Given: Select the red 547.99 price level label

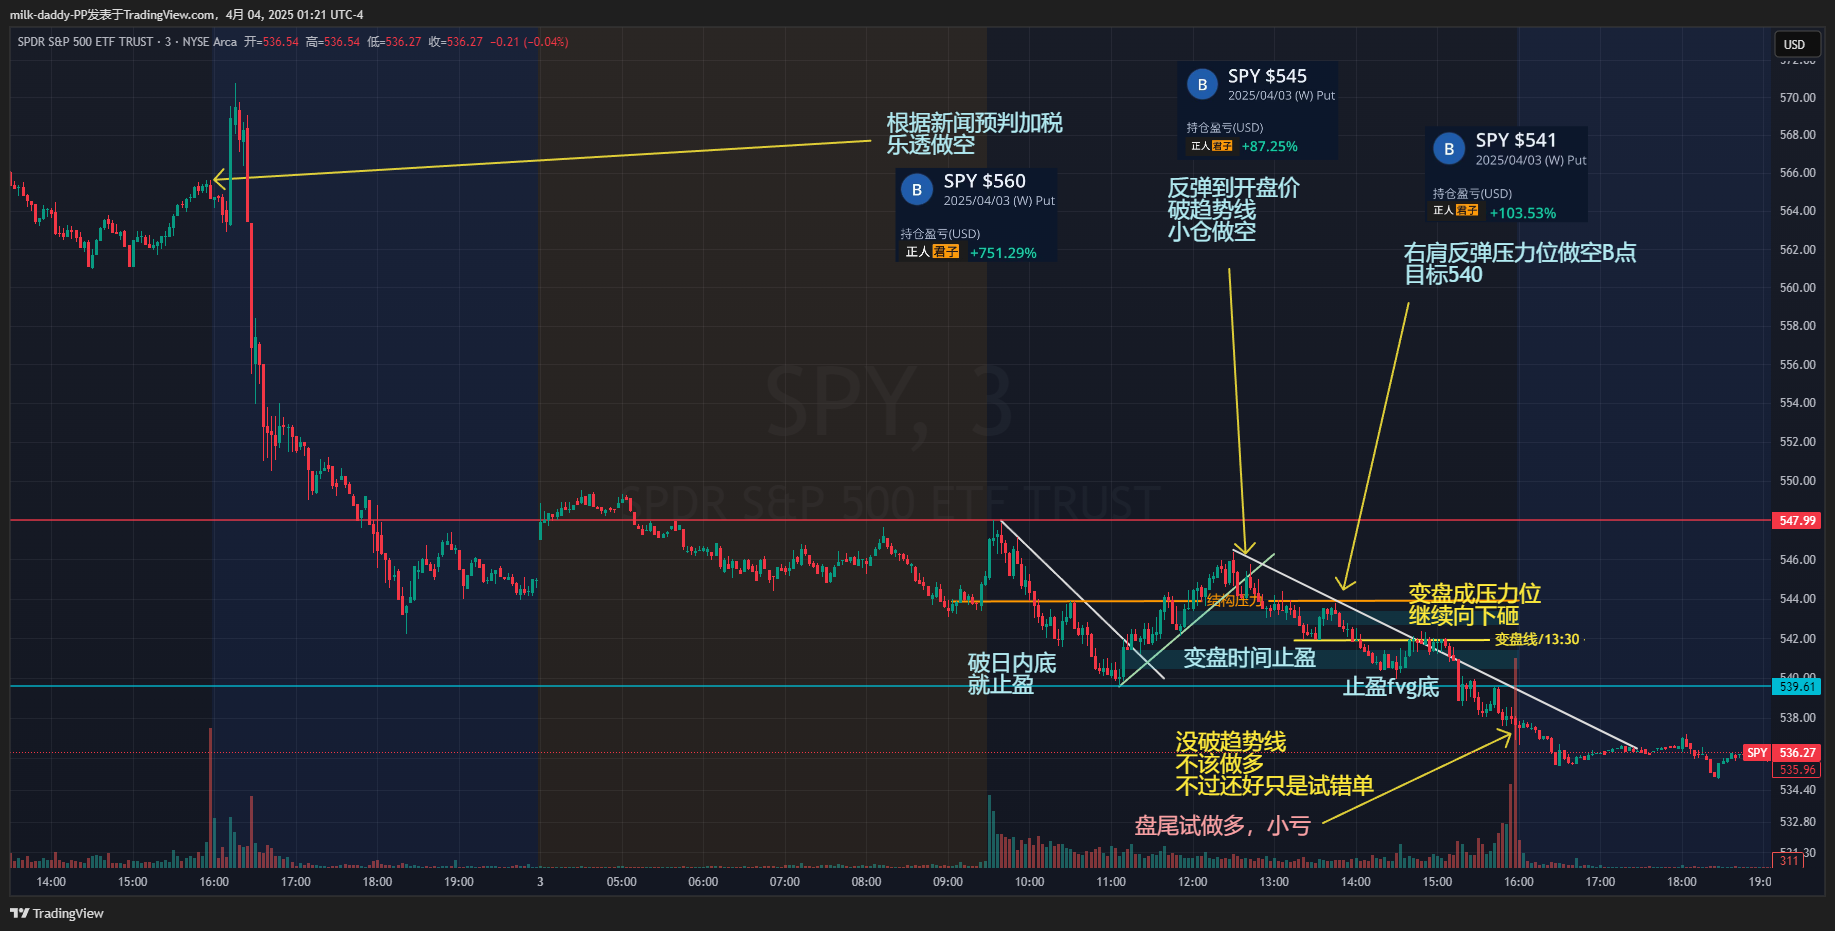Looking at the screenshot, I should [1797, 521].
